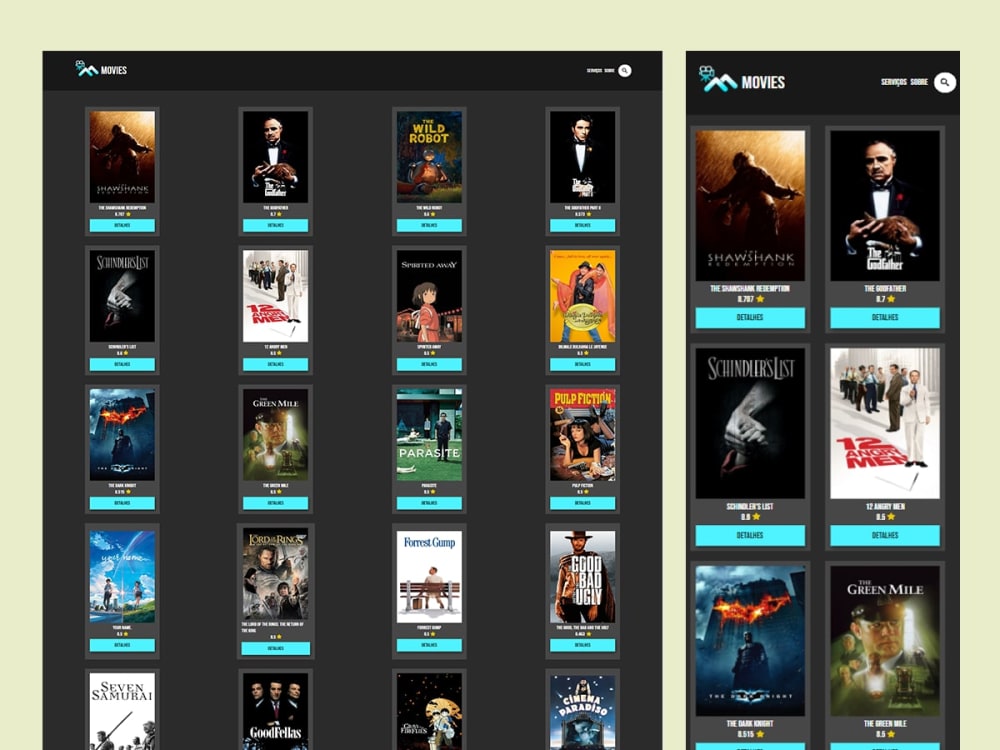Click 12 Angry Men poster in mobile view
1000x750 pixels.
[885, 423]
